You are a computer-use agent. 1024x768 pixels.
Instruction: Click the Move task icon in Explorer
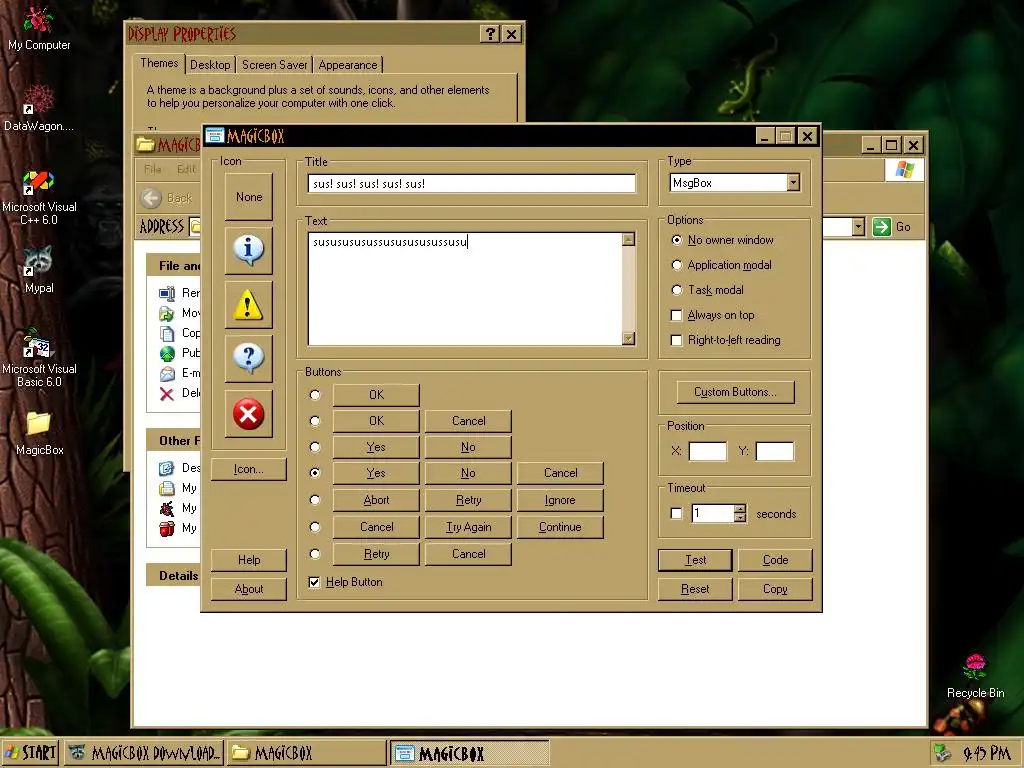[167, 313]
